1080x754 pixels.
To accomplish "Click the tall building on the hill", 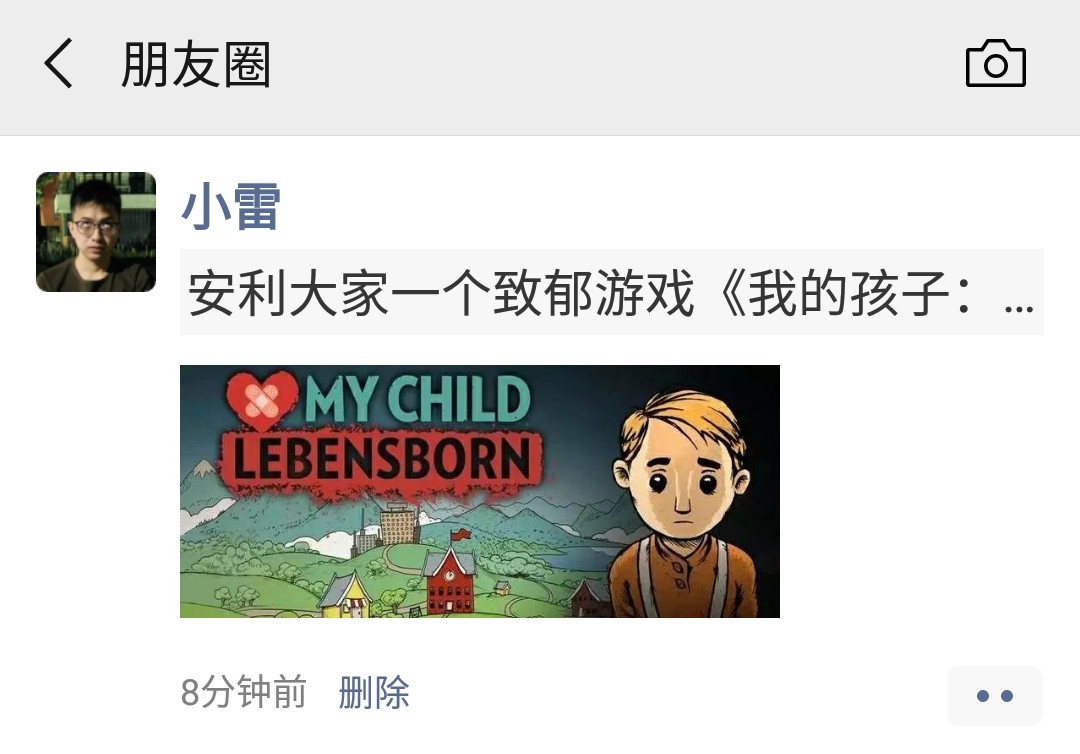I will [399, 523].
